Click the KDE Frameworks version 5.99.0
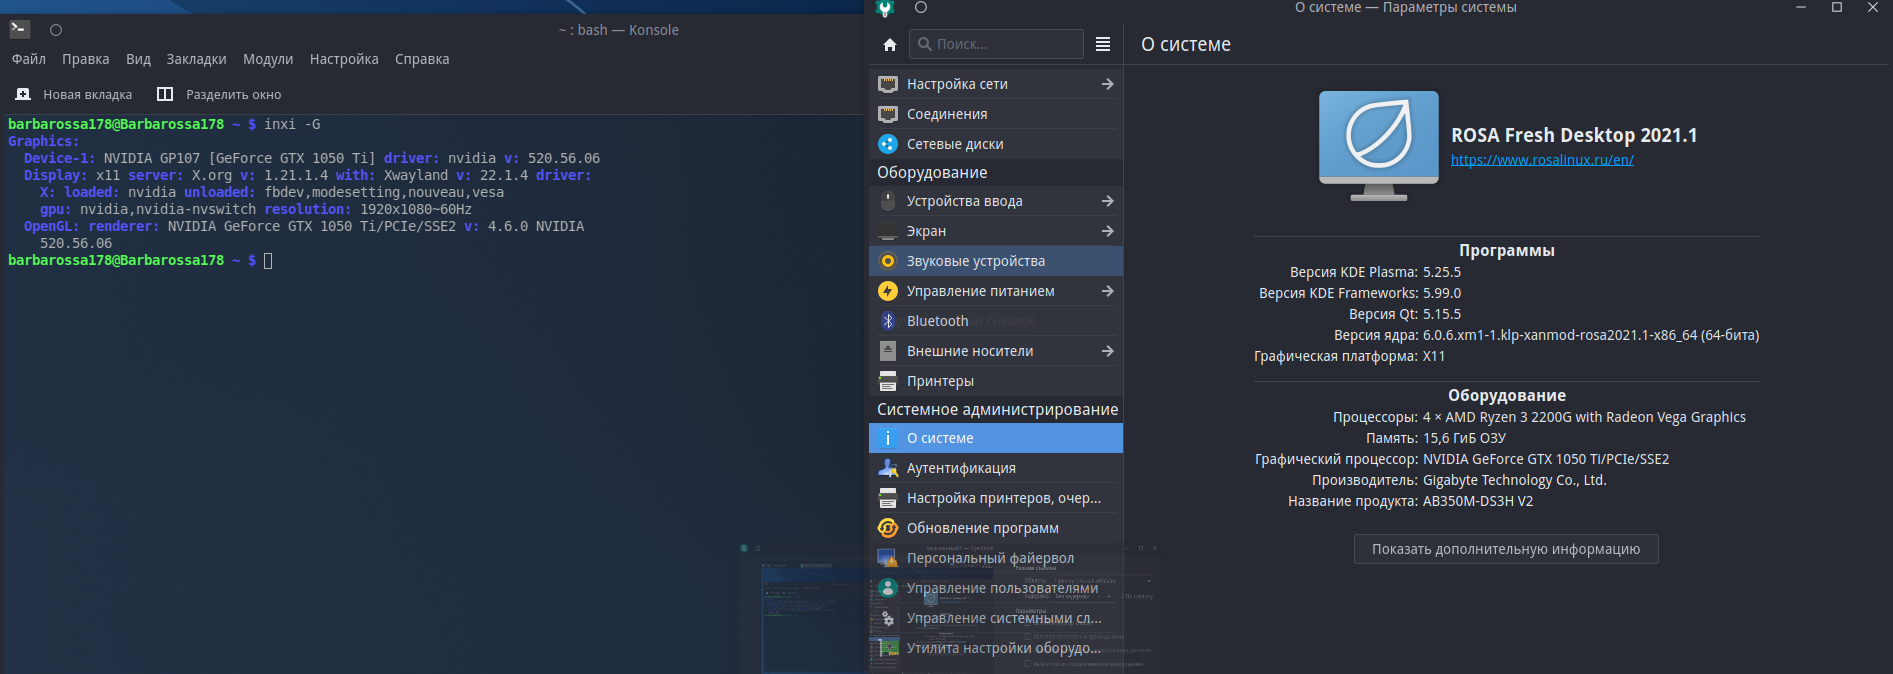1893x674 pixels. tap(1442, 293)
